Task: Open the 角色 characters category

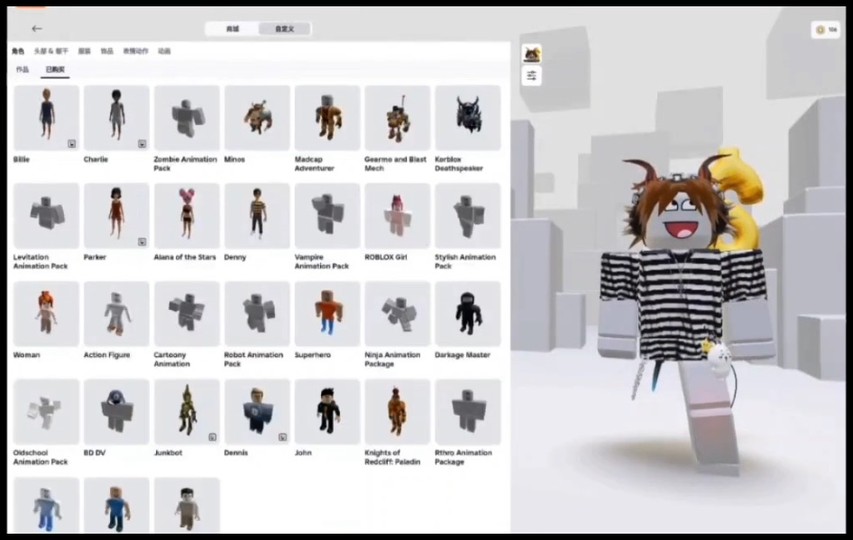Action: coord(18,51)
